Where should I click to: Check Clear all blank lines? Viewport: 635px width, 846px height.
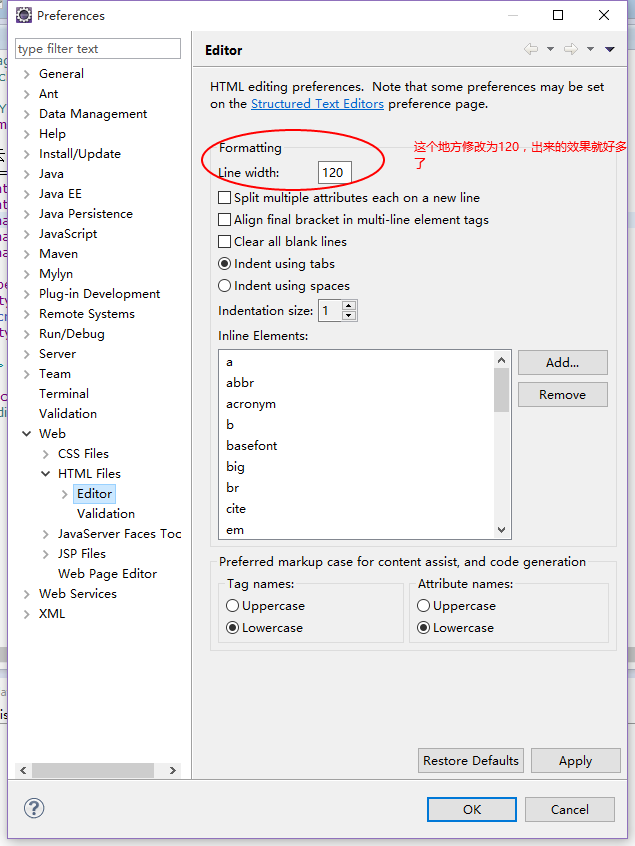coord(224,241)
